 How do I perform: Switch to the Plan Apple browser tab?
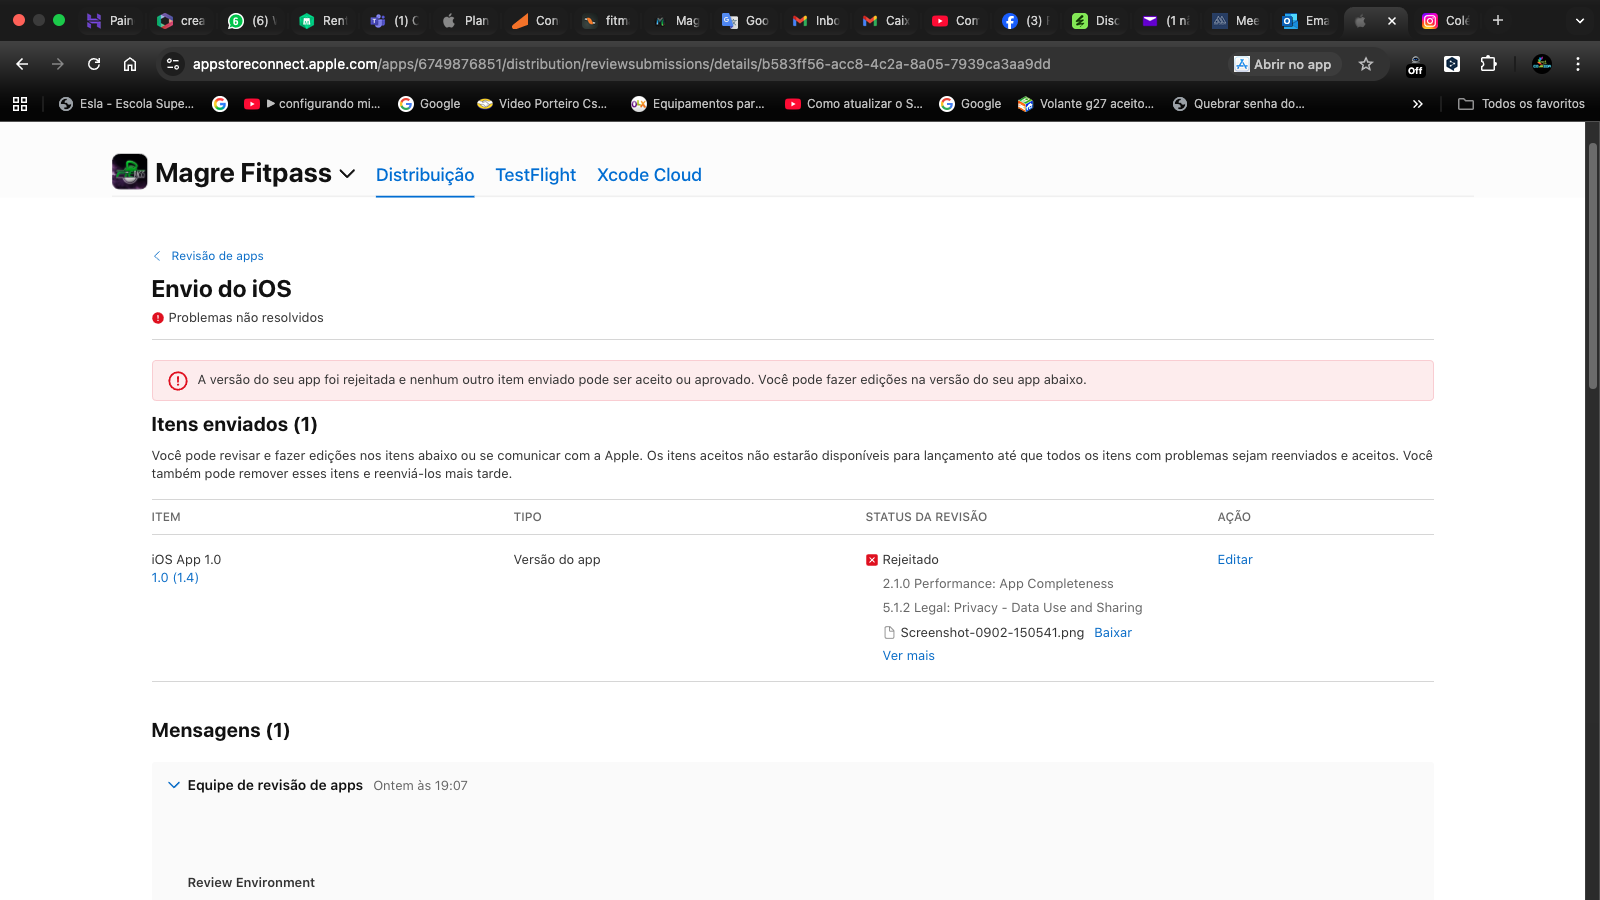click(465, 21)
